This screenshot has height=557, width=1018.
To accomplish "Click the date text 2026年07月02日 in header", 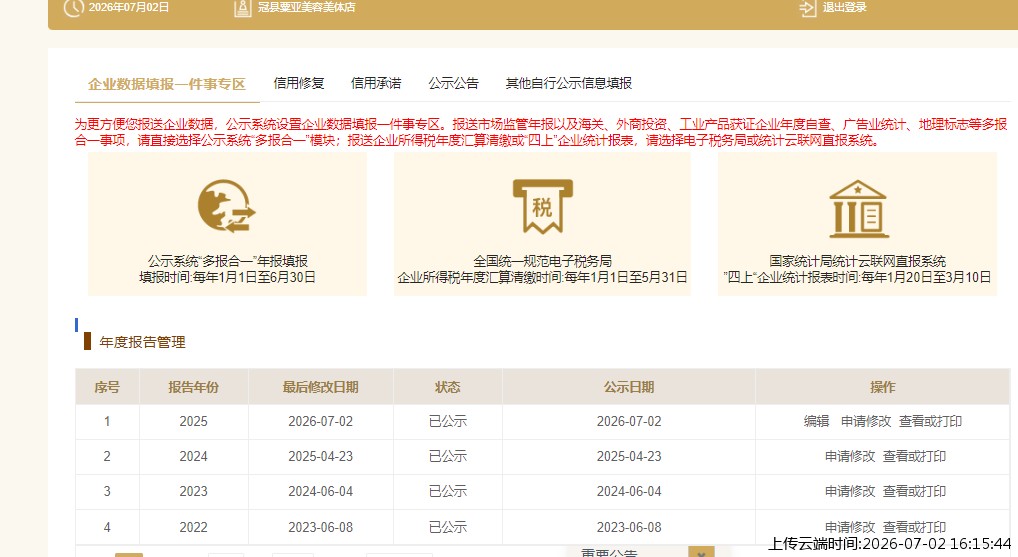I will [129, 7].
